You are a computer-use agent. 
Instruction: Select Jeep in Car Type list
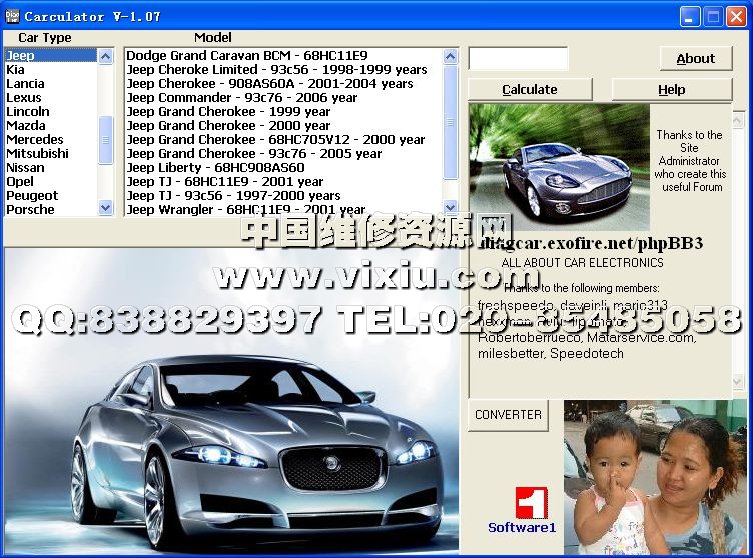[x=21, y=56]
